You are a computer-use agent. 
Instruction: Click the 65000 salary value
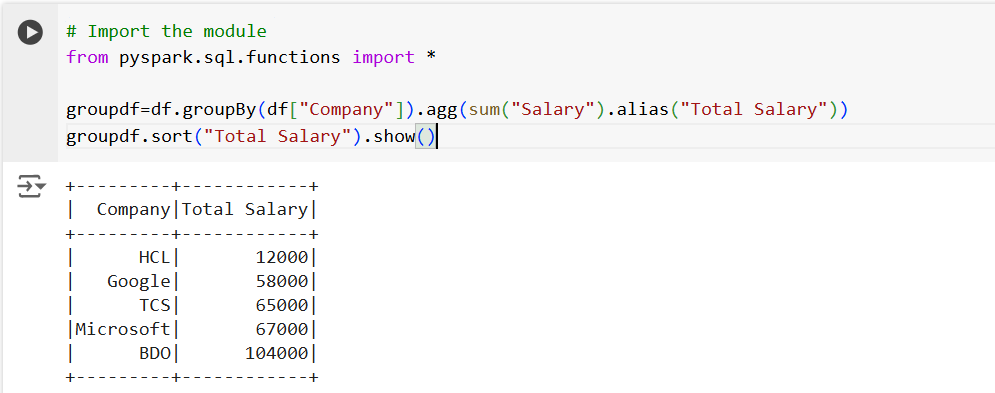282,305
